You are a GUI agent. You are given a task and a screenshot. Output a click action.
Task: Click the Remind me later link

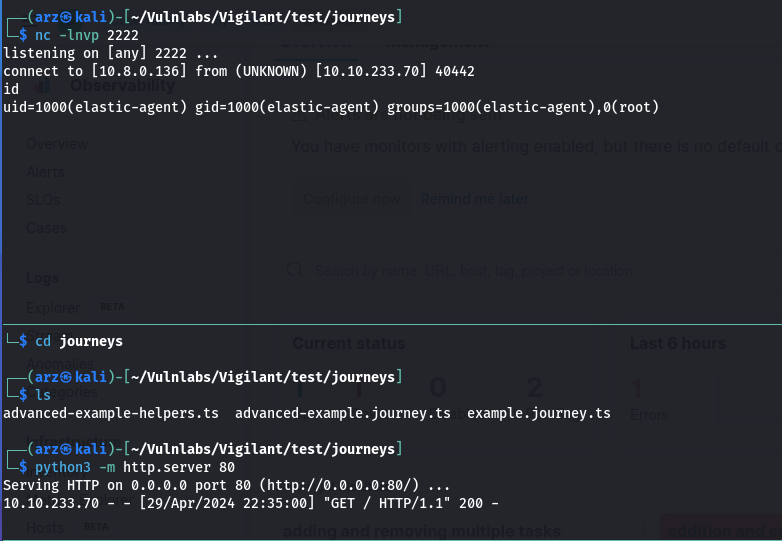[475, 199]
